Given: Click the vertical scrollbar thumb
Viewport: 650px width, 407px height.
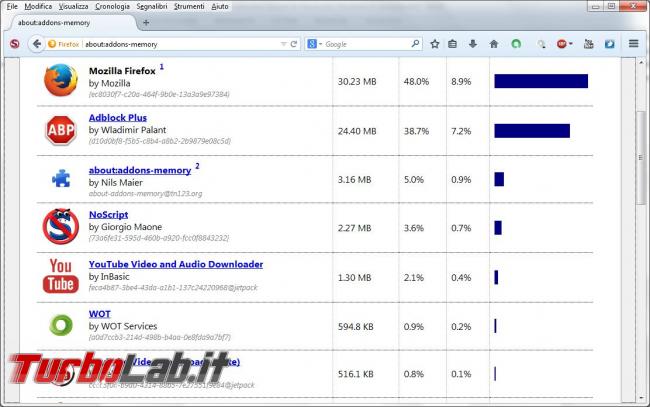Looking at the screenshot, I should [641, 157].
